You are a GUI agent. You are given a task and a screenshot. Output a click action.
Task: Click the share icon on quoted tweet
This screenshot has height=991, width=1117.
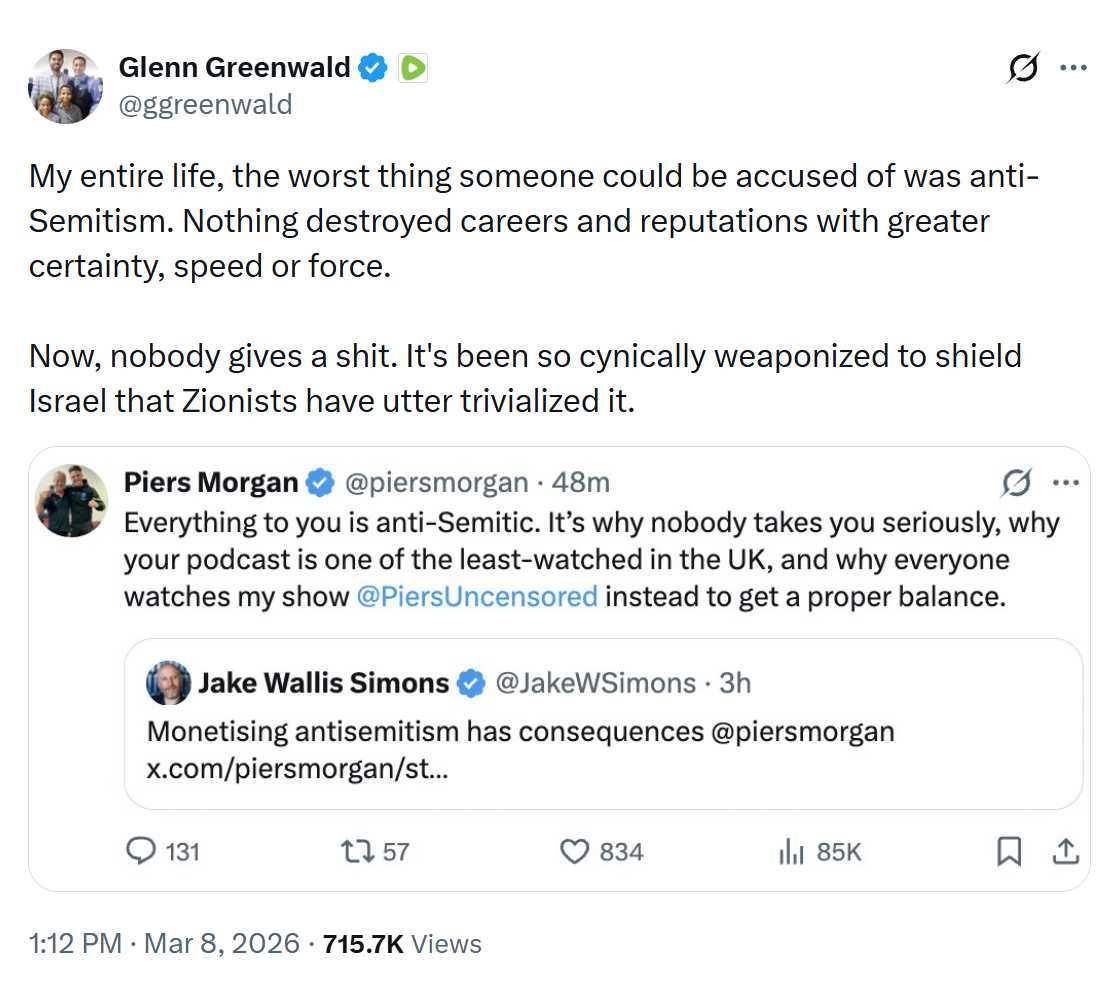click(1065, 851)
